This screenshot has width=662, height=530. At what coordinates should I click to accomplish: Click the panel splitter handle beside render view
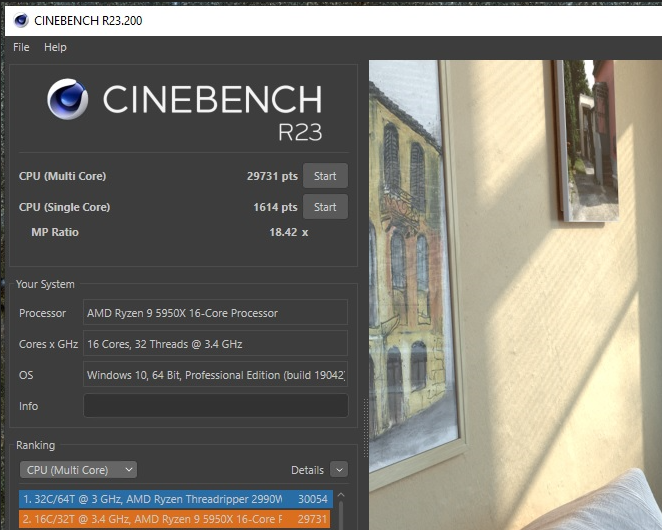pos(366,428)
